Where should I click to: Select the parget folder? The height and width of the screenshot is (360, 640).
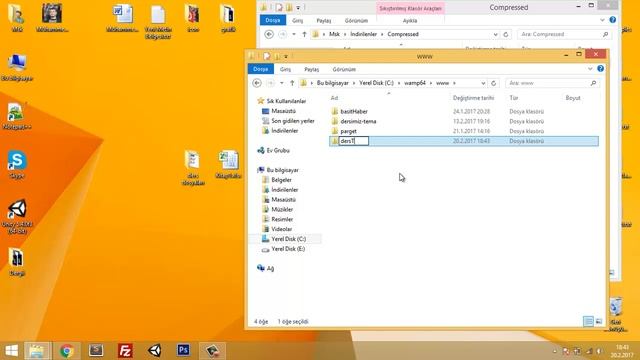coord(349,131)
